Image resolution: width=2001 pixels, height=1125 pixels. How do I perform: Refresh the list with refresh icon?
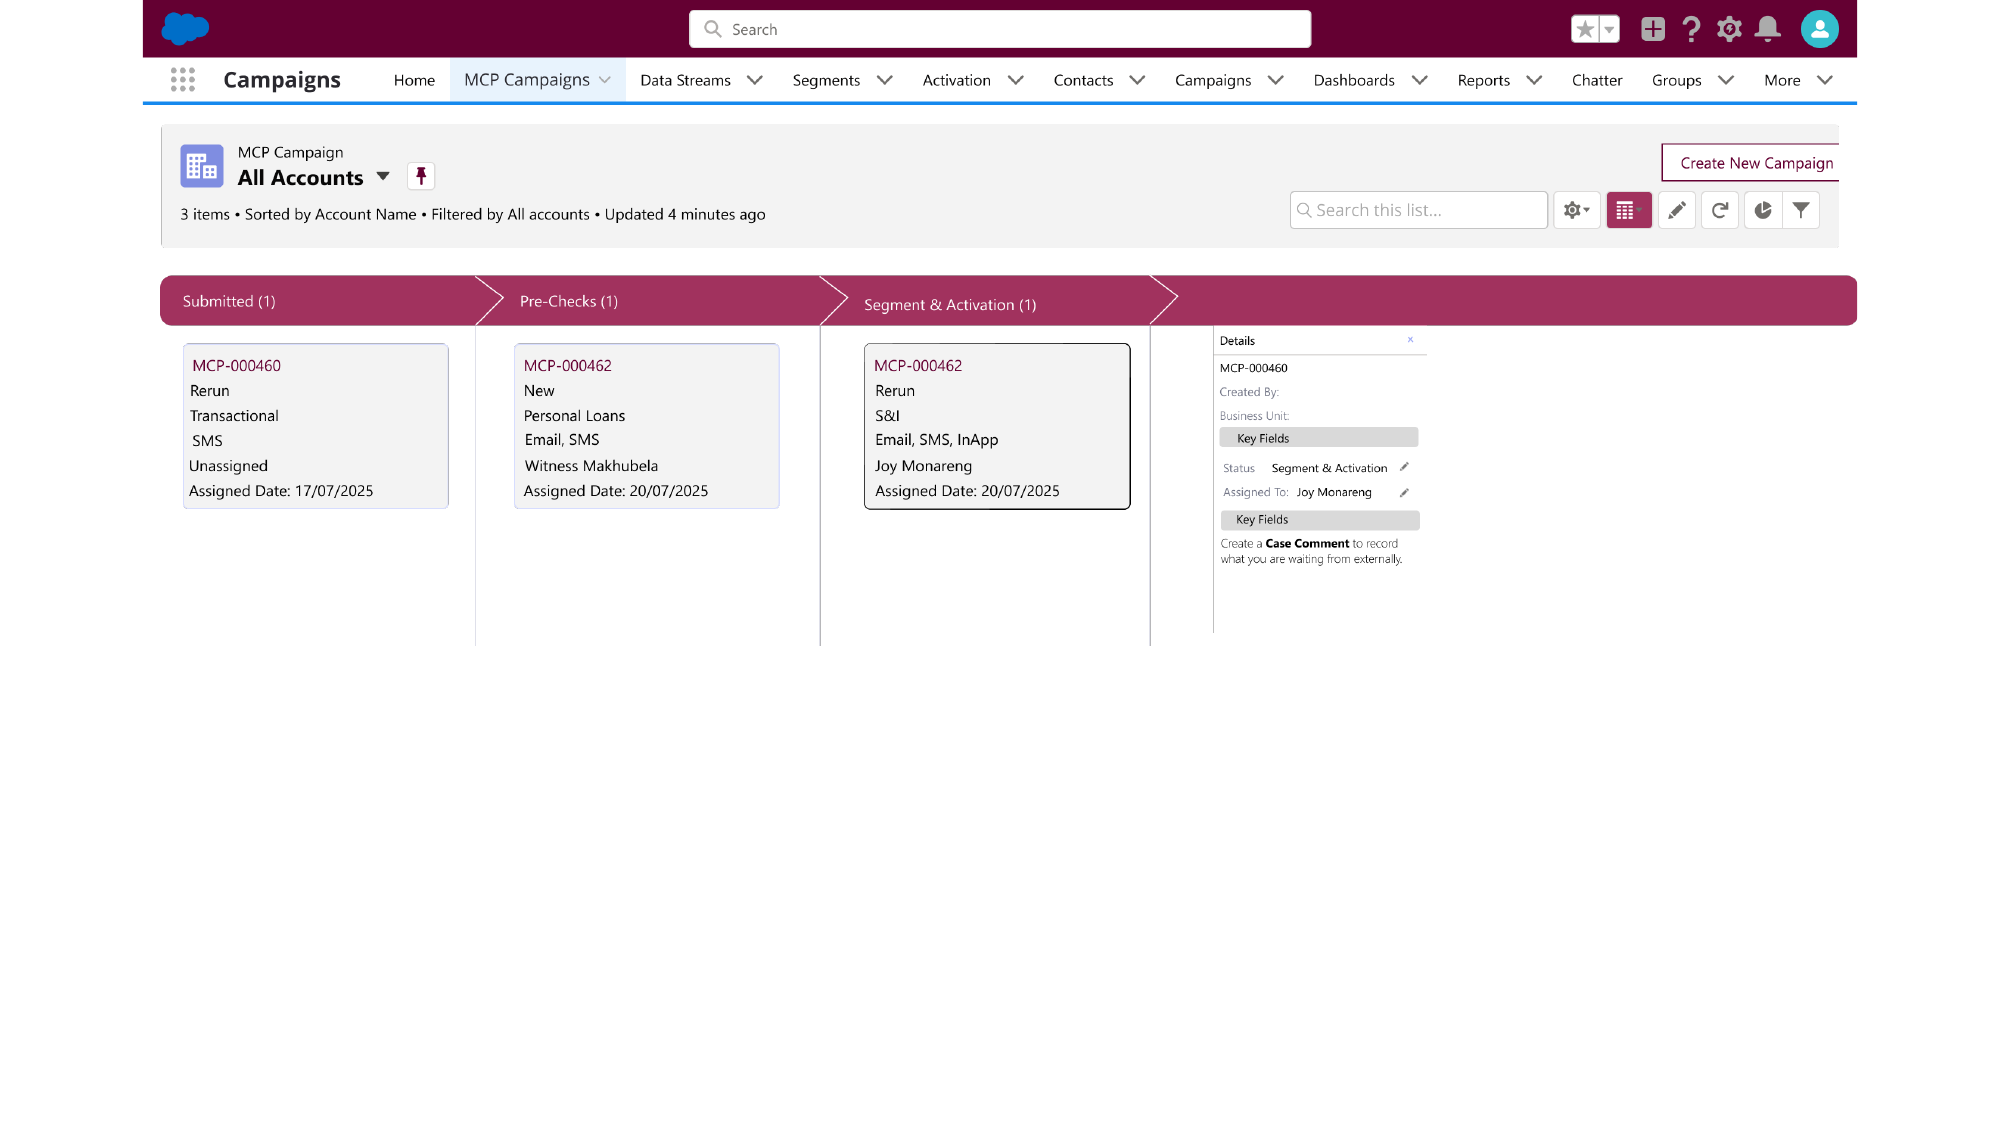click(1720, 210)
